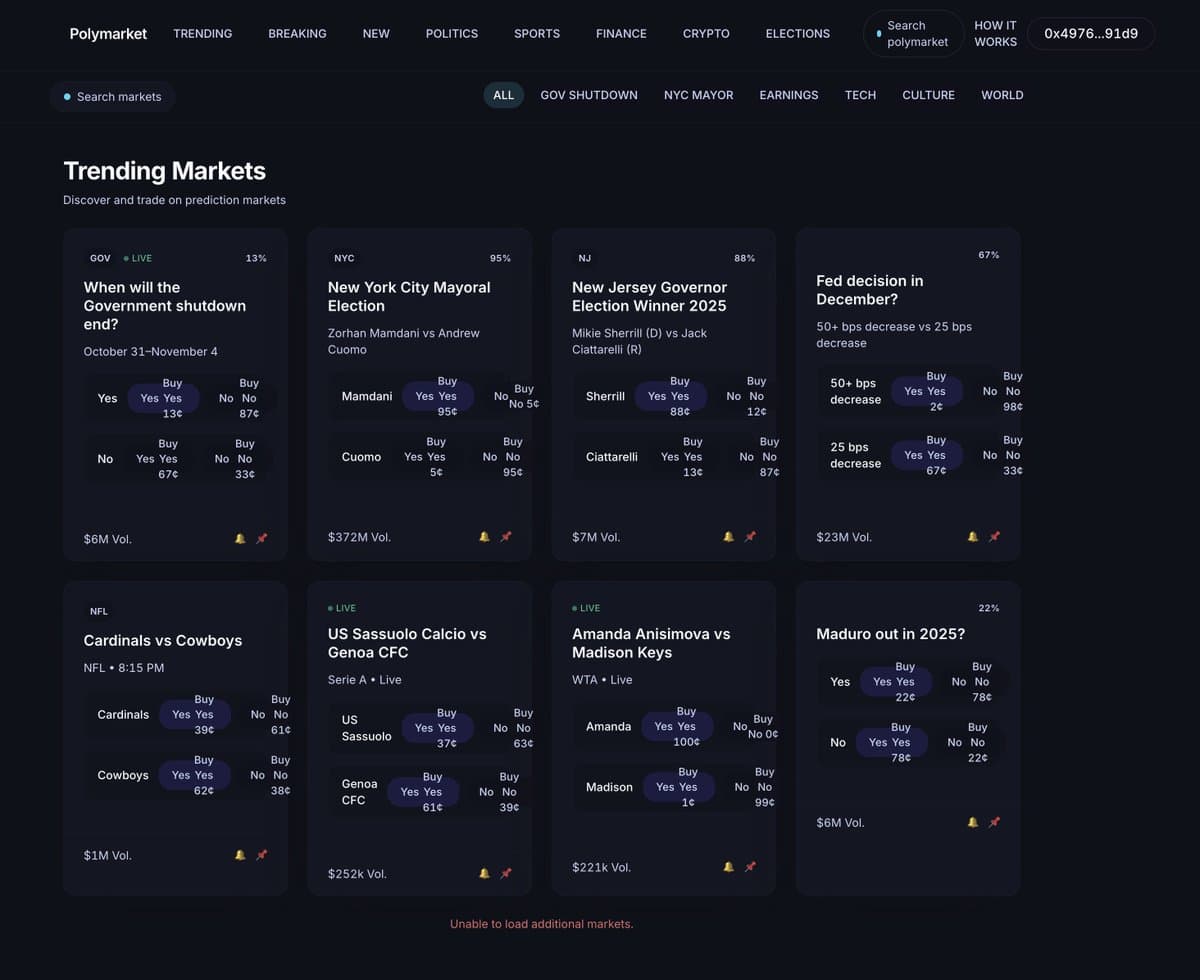The width and height of the screenshot is (1200, 980).
Task: Pin the Fed decision in December market
Action: [994, 536]
